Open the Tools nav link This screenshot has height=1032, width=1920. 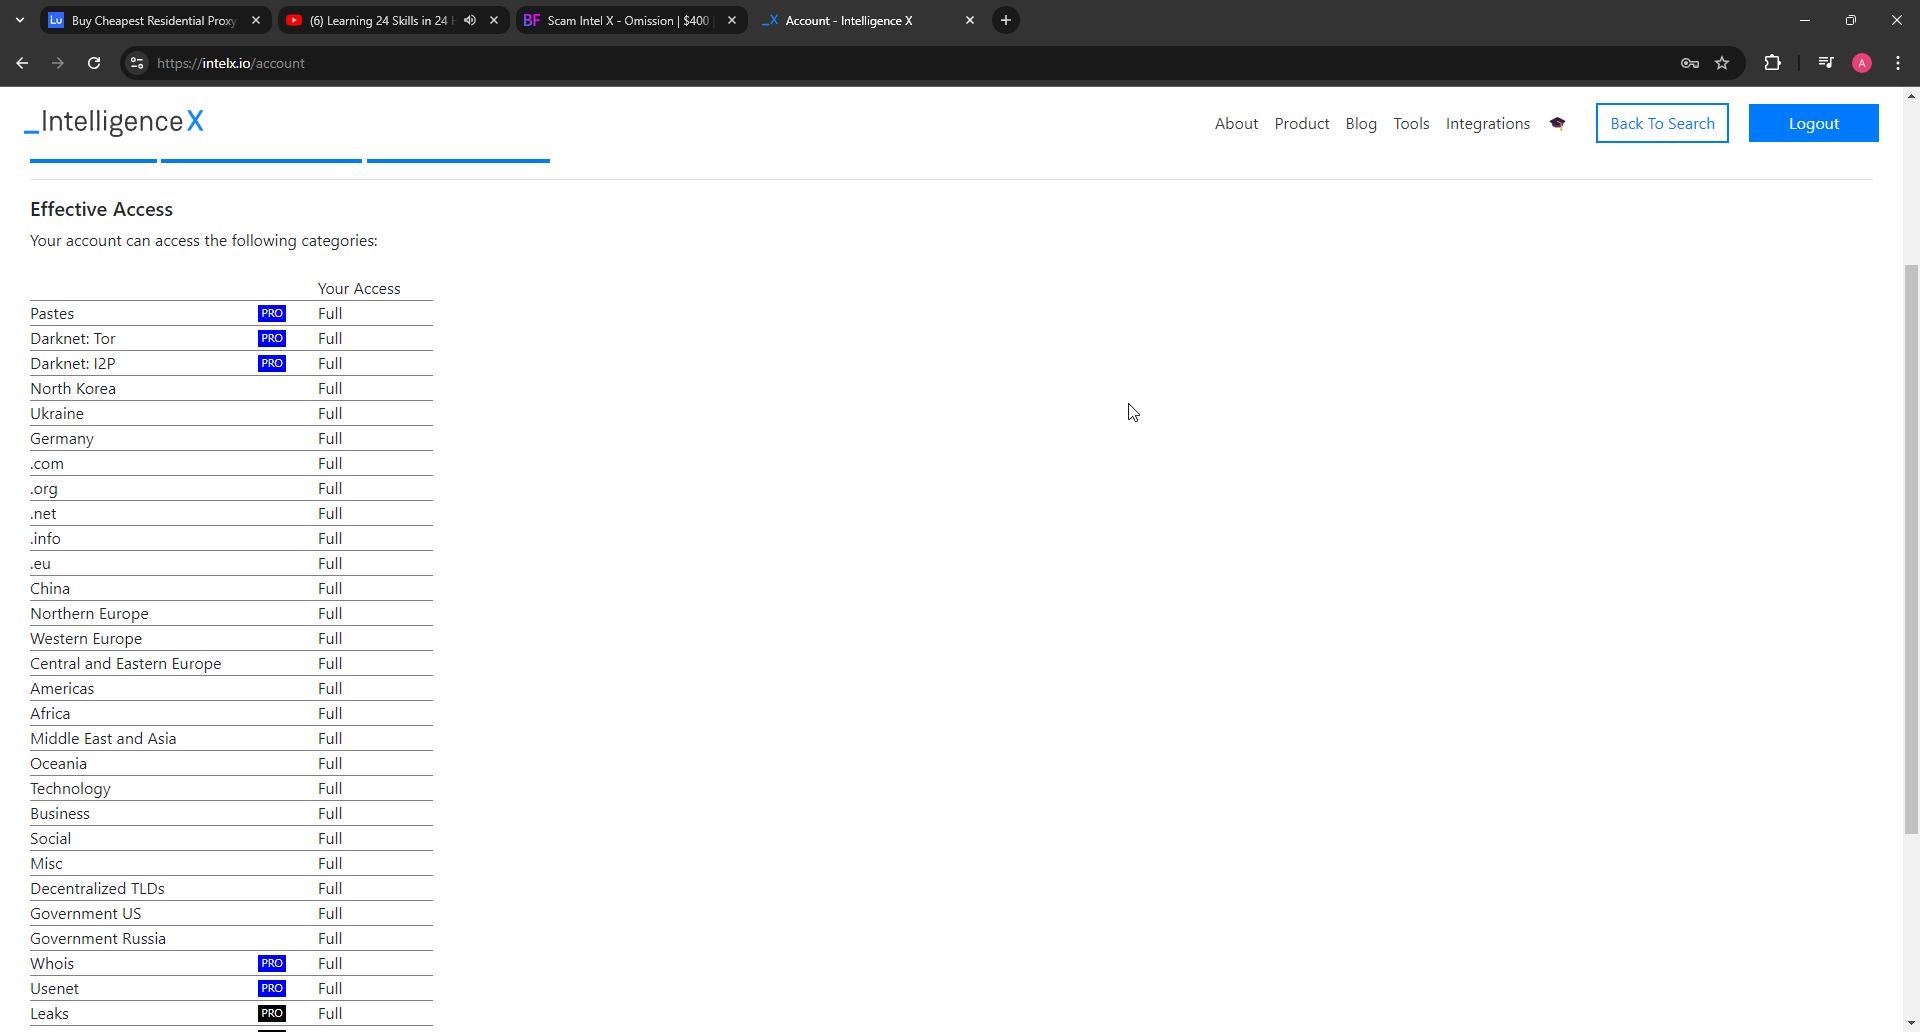click(x=1411, y=123)
